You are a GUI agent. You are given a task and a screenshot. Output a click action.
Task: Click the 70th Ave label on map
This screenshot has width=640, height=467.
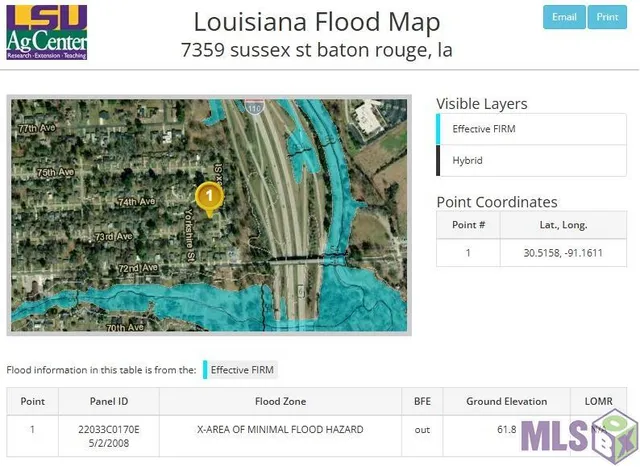pyautogui.click(x=125, y=327)
